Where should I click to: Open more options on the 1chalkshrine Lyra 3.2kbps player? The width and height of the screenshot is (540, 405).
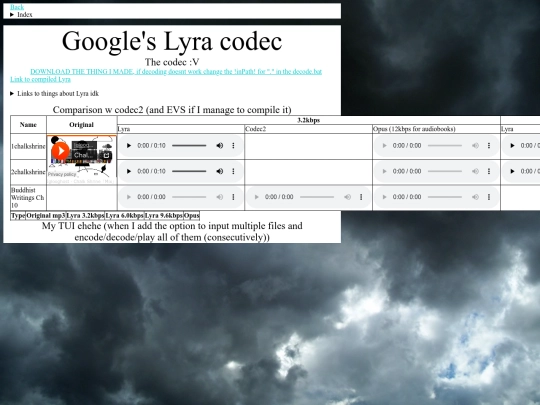(x=233, y=146)
